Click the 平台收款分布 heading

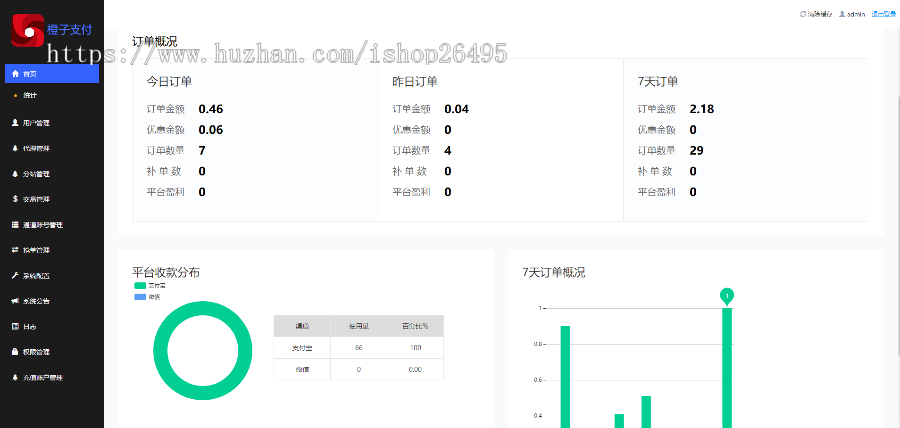(x=166, y=273)
